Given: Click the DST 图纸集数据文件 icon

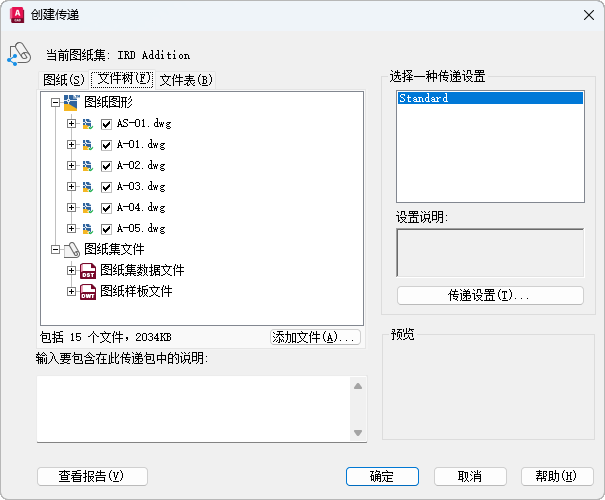Looking at the screenshot, I should pos(88,270).
